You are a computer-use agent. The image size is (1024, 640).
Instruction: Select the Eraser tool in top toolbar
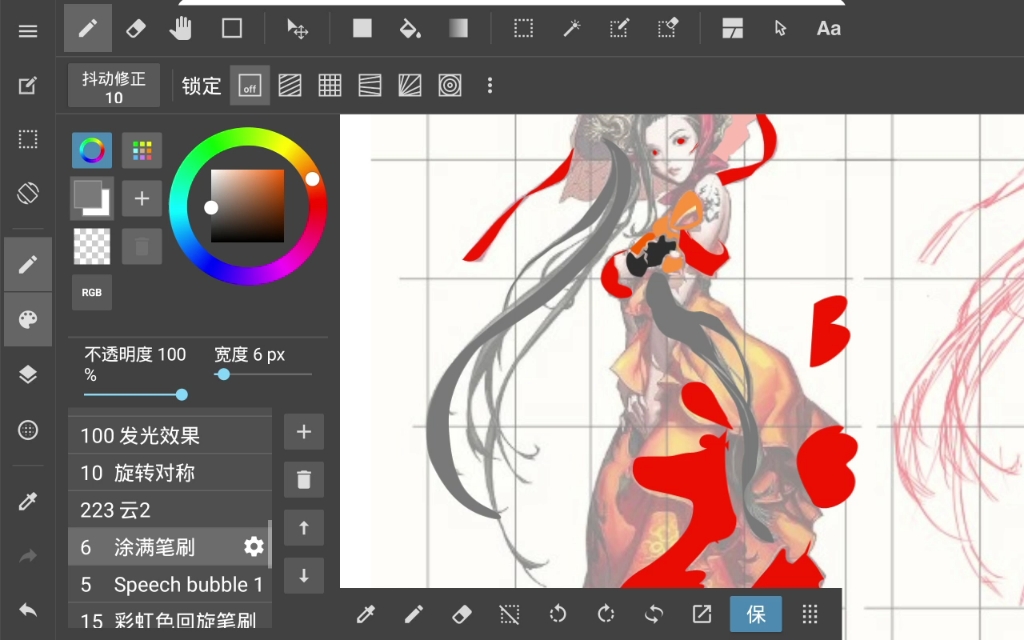[135, 28]
